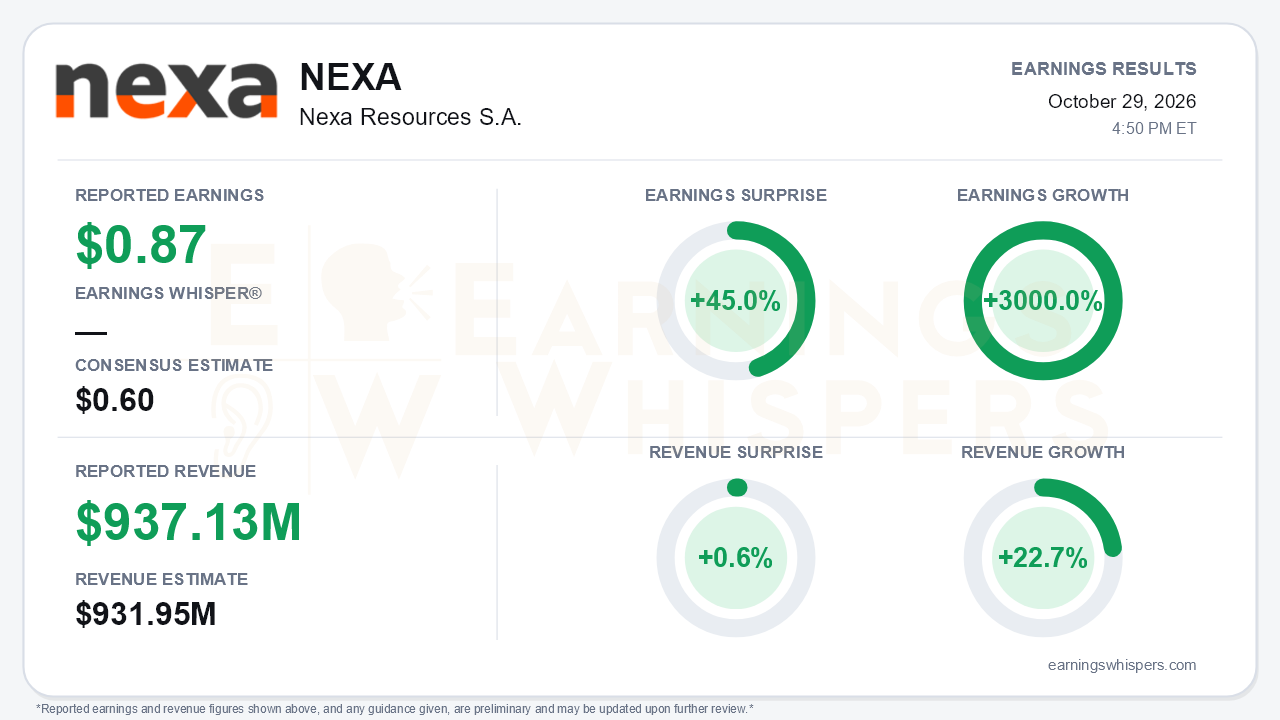Image resolution: width=1280 pixels, height=720 pixels.
Task: Click the +45.0% earnings surprise gauge
Action: click(x=736, y=301)
